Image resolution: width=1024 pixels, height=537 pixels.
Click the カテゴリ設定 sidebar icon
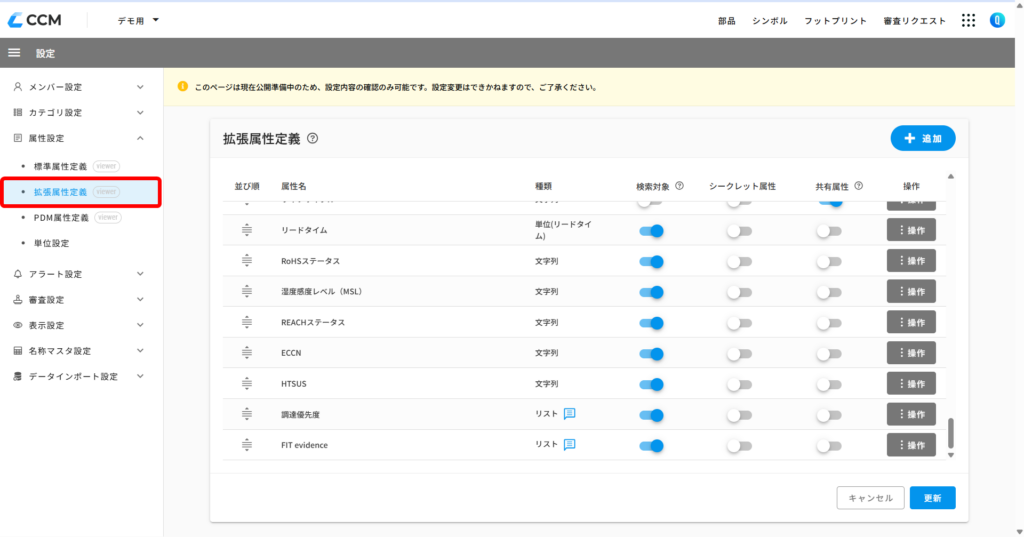(x=18, y=112)
